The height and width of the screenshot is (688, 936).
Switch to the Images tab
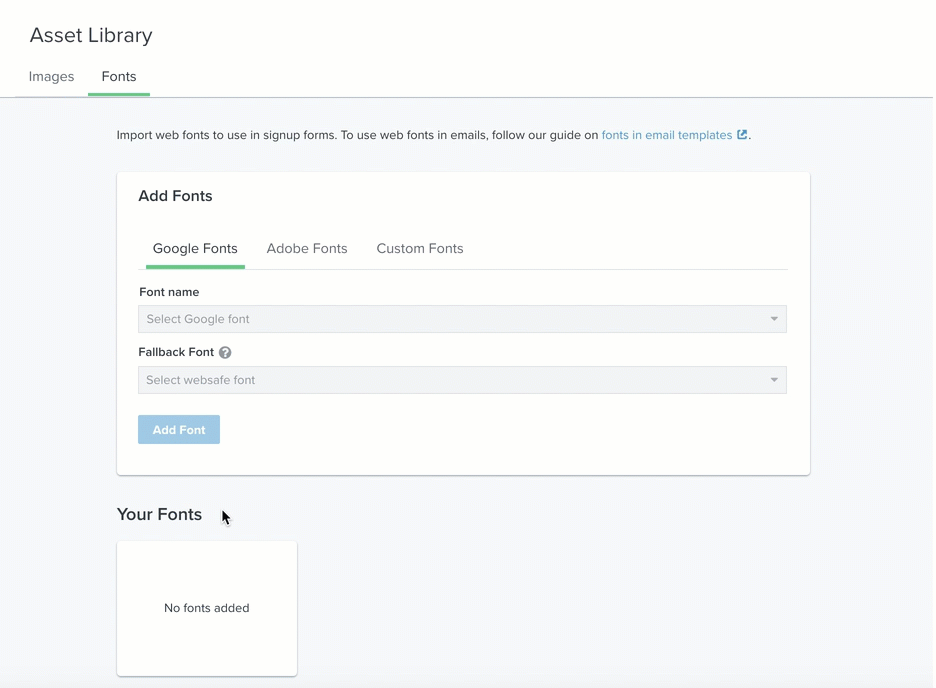click(52, 77)
